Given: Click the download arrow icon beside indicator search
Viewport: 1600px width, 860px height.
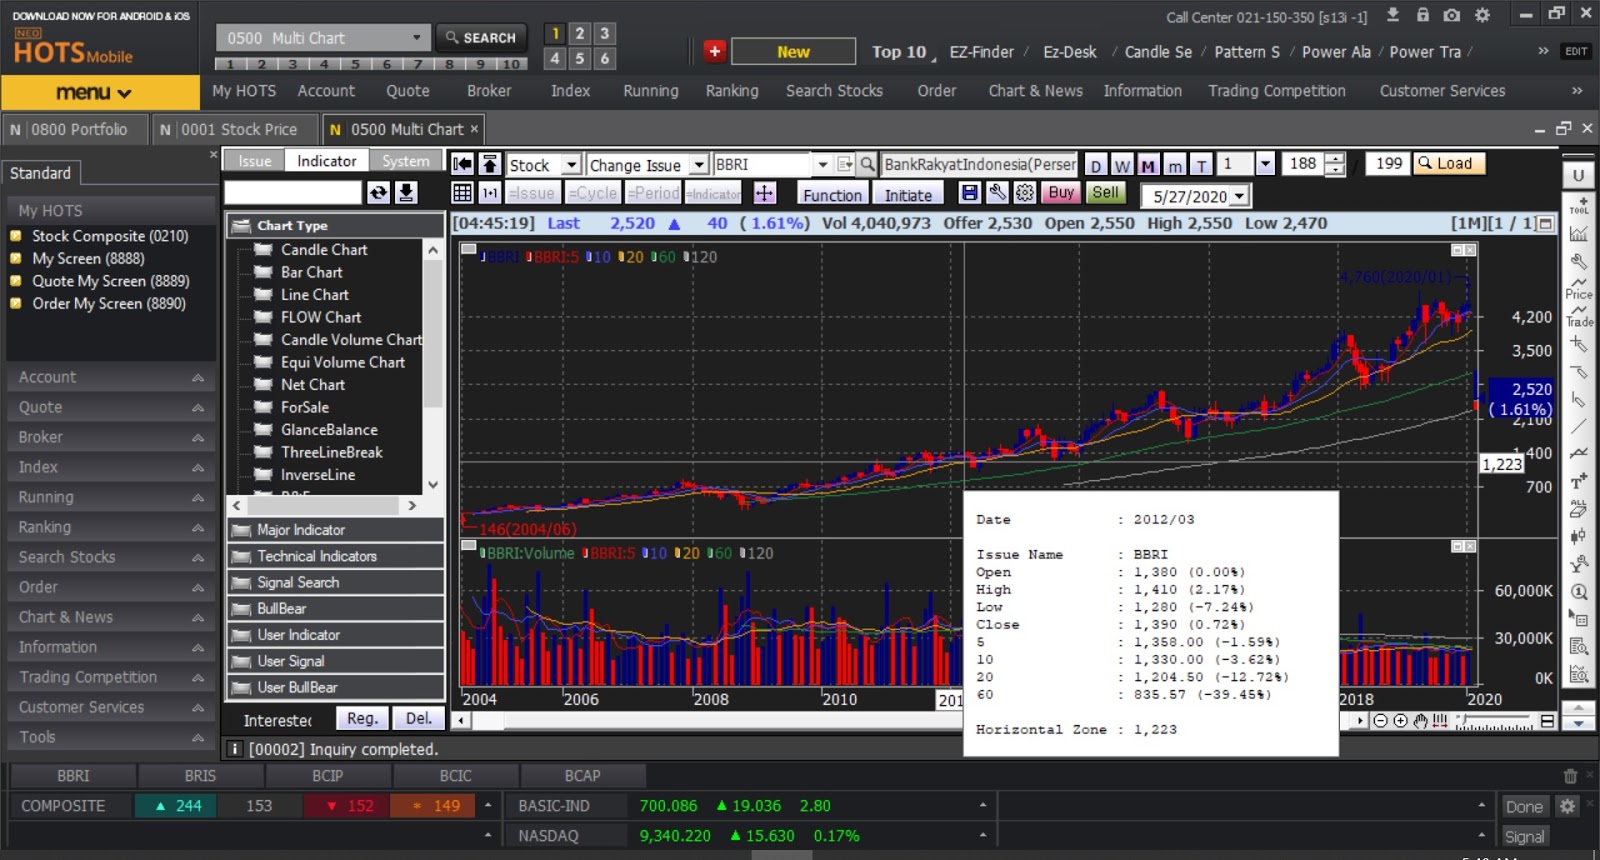Looking at the screenshot, I should coord(406,193).
